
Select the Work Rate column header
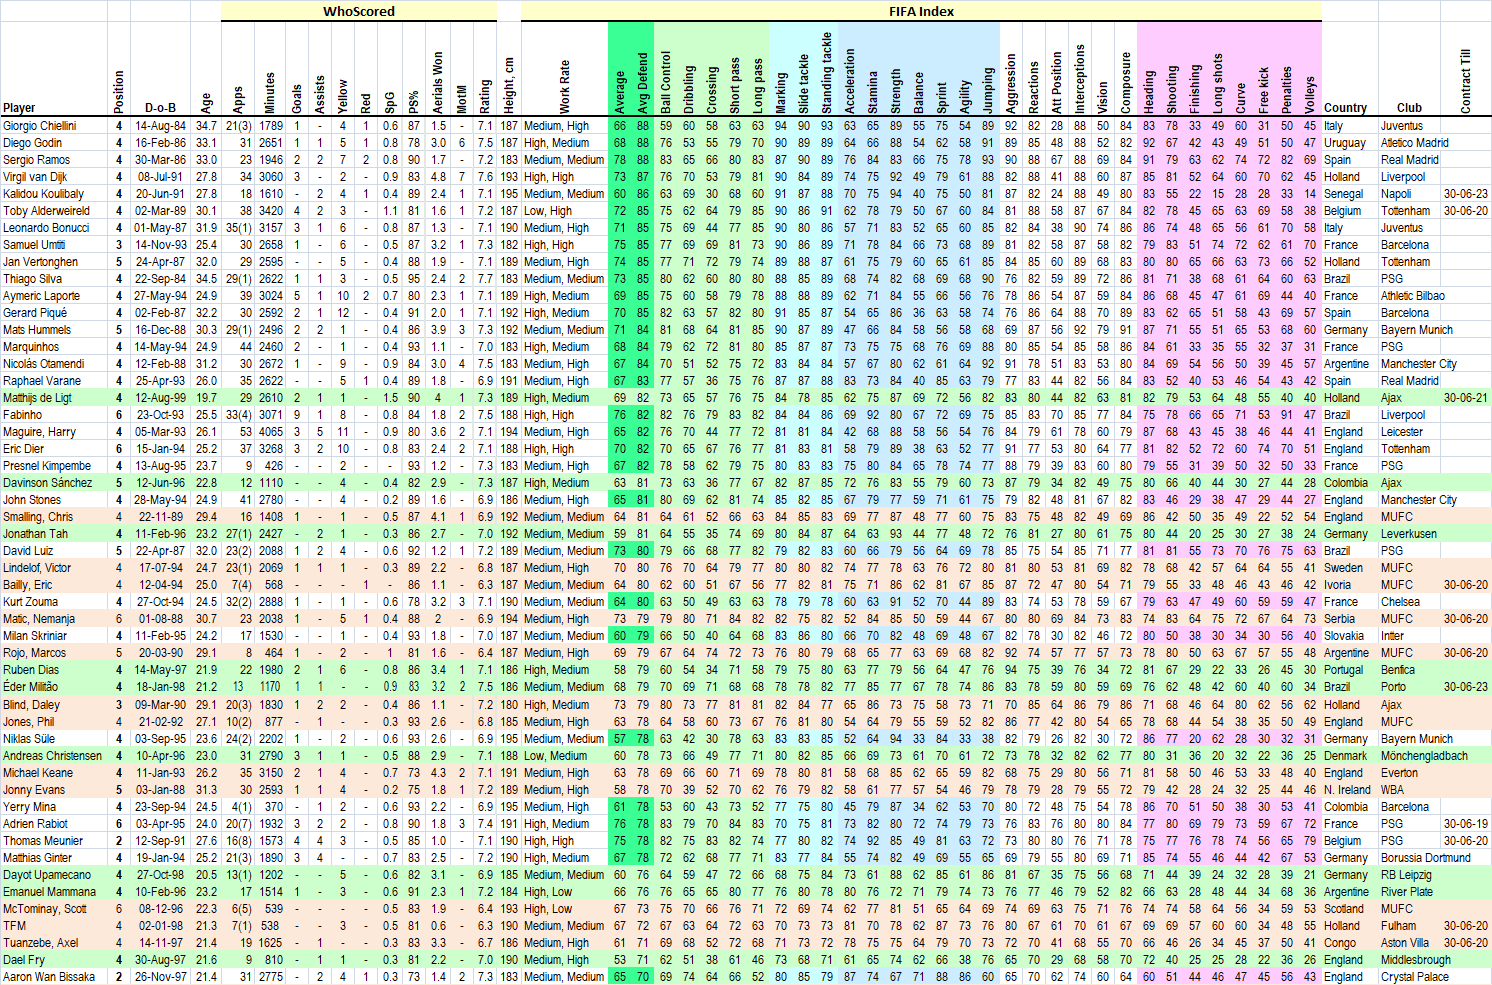click(x=564, y=68)
